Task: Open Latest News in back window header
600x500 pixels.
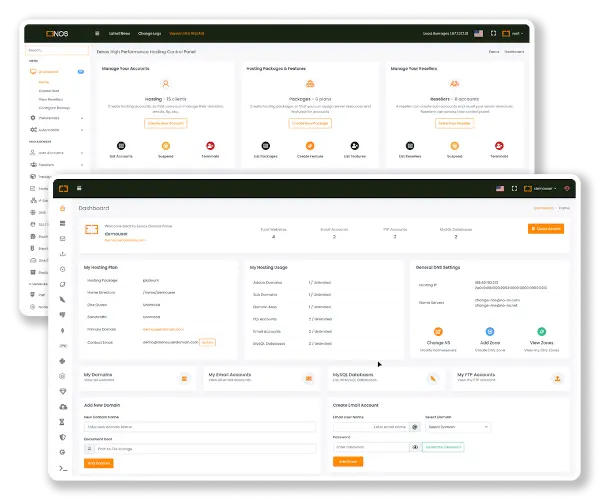Action: point(119,34)
